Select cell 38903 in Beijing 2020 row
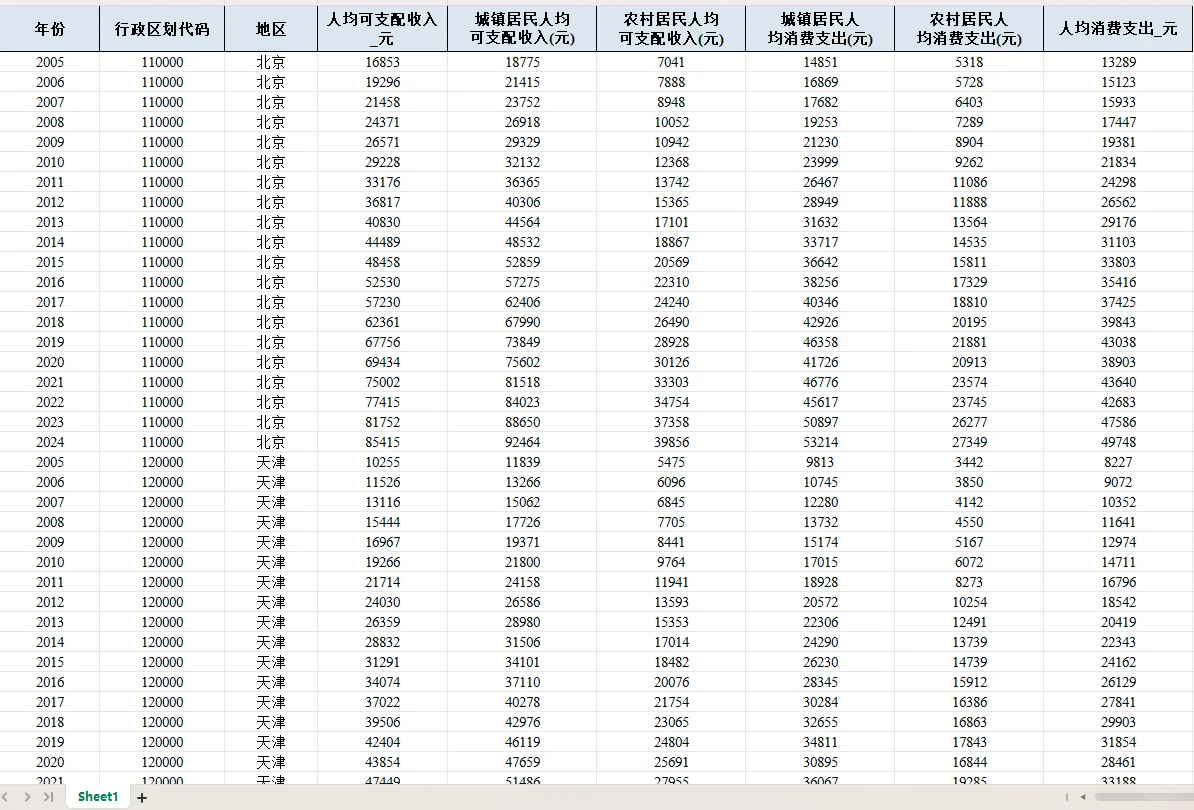The width and height of the screenshot is (1194, 810). (x=1118, y=362)
